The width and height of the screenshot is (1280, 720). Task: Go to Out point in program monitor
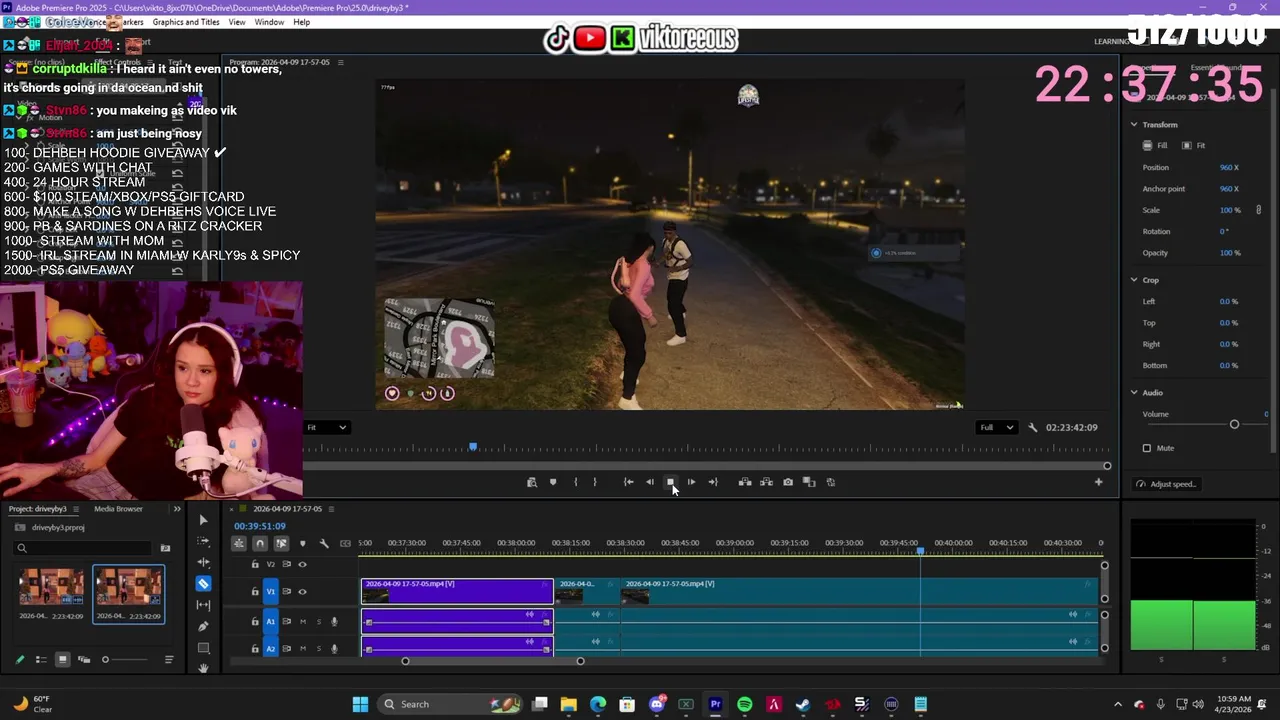(x=713, y=482)
